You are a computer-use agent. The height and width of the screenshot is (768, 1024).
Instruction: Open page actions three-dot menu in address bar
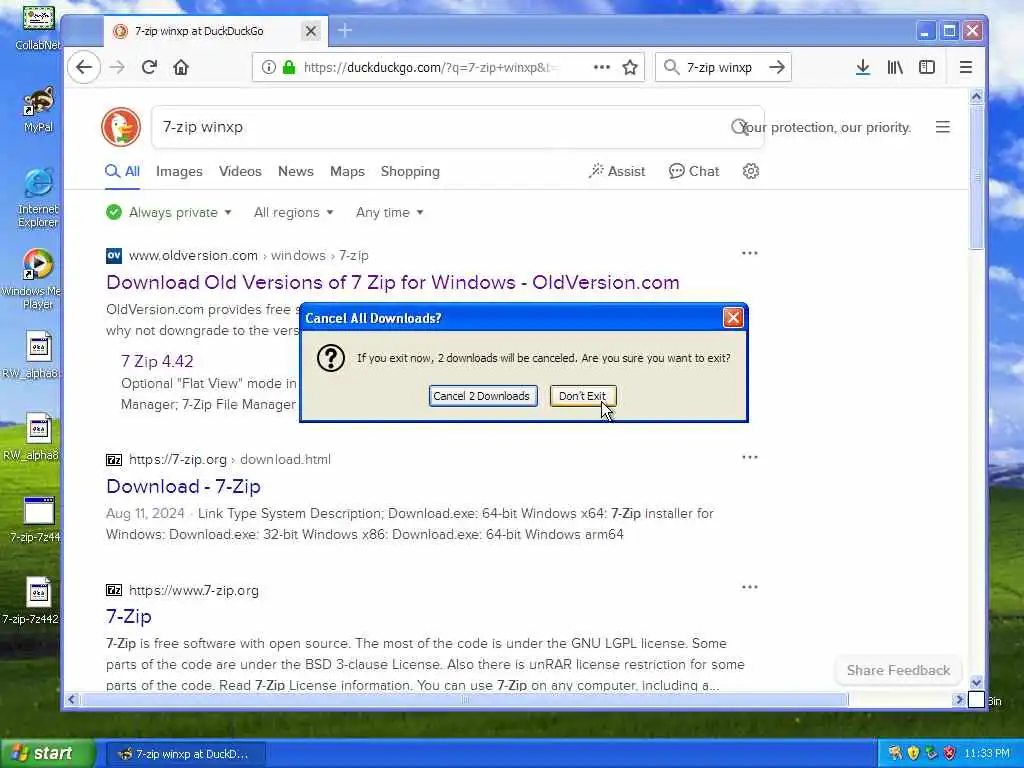601,67
